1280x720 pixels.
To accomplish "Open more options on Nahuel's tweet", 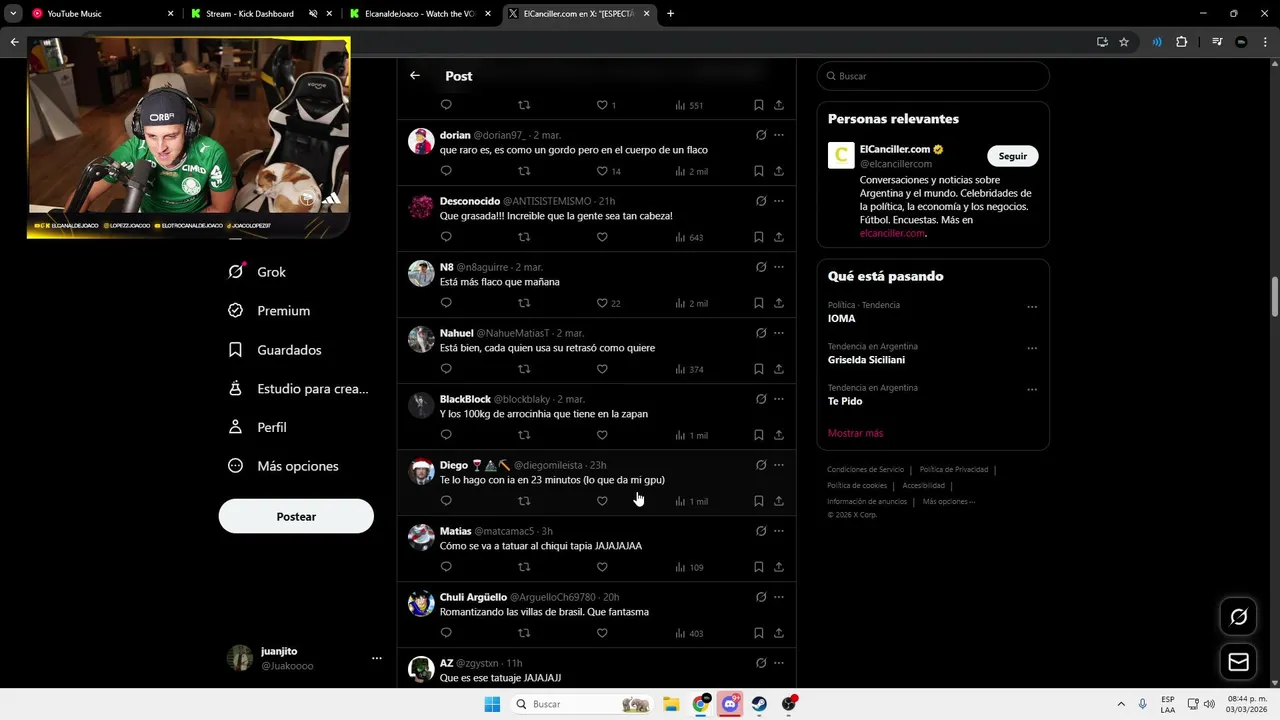I will (x=779, y=333).
